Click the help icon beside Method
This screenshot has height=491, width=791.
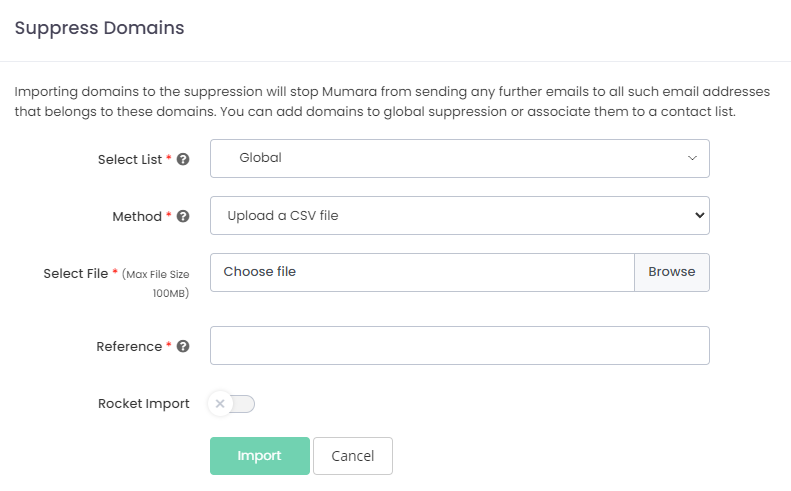(x=183, y=216)
